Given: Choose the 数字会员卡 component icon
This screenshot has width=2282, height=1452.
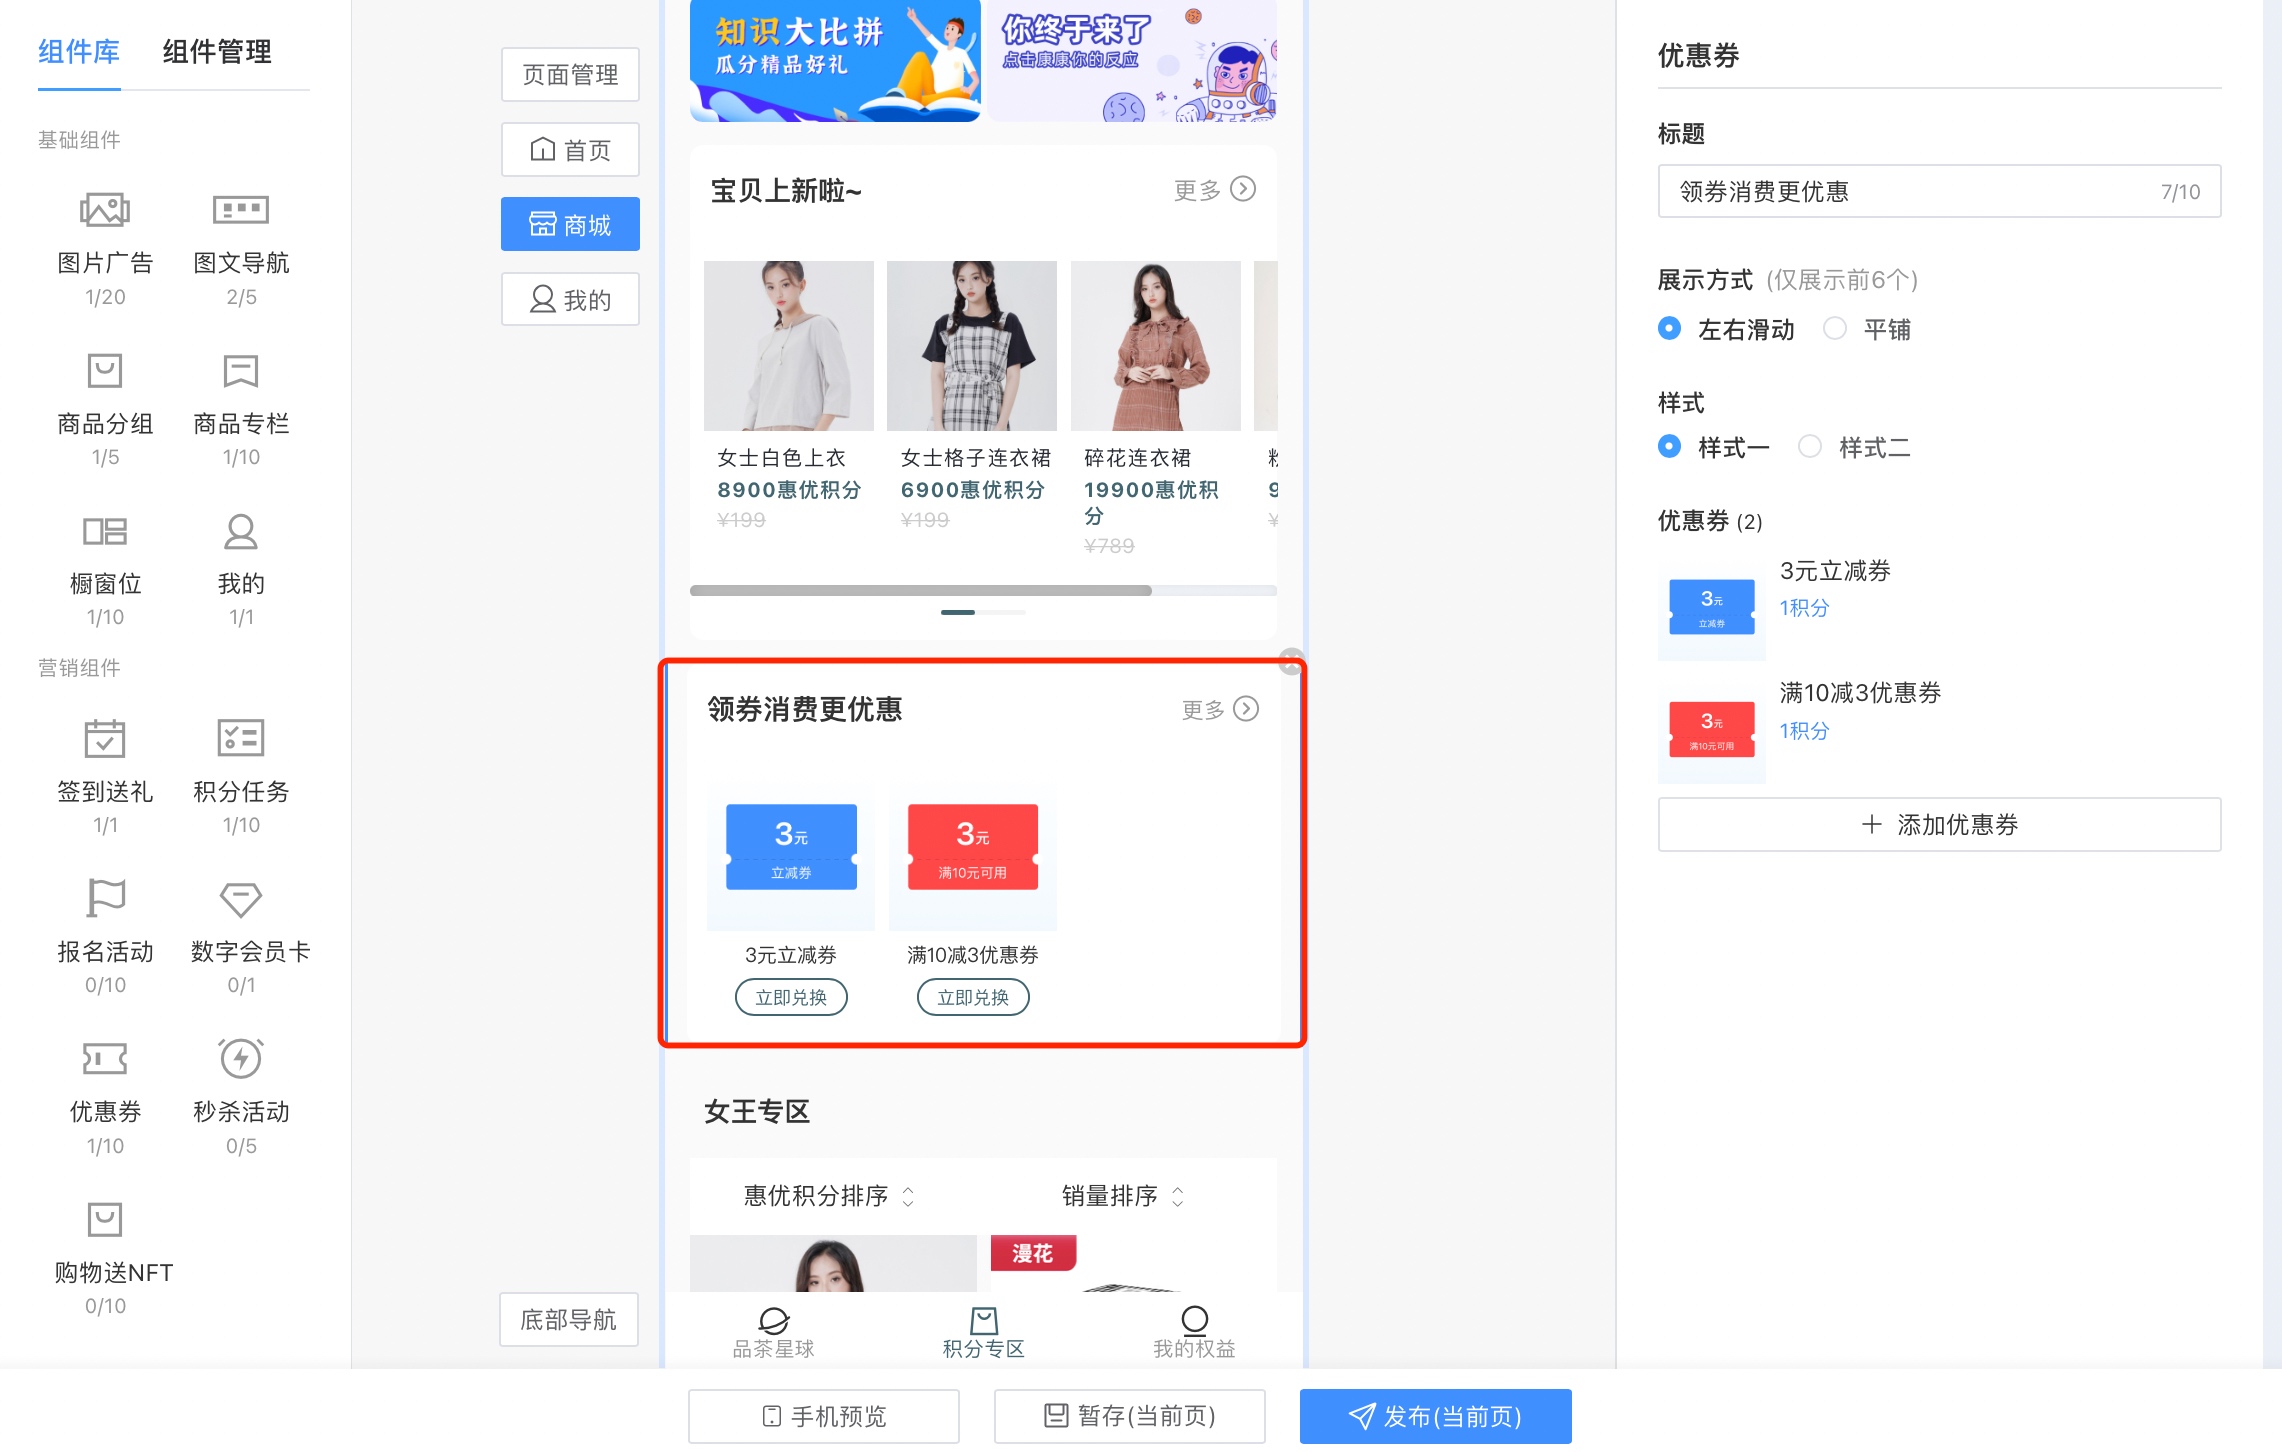Looking at the screenshot, I should point(241,900).
